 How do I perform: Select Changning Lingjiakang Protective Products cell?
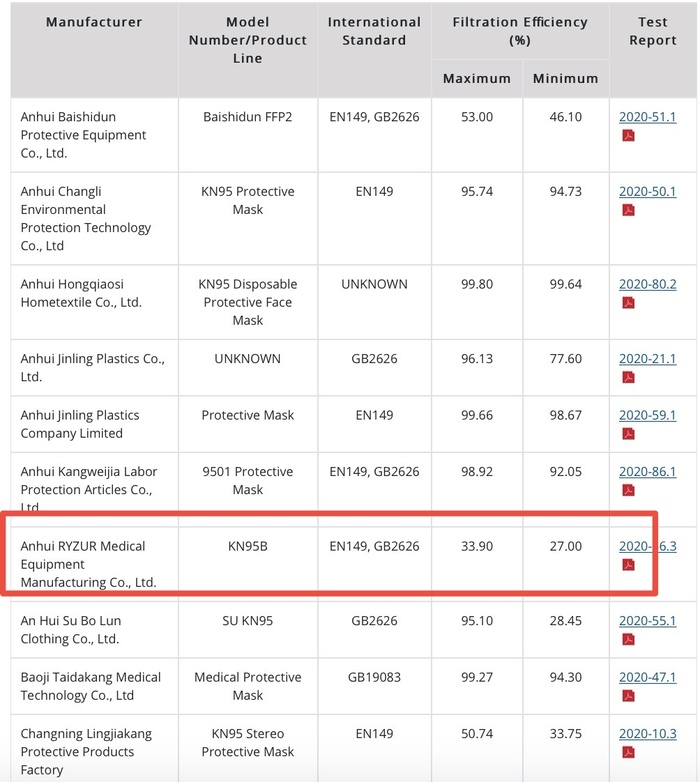click(x=94, y=748)
